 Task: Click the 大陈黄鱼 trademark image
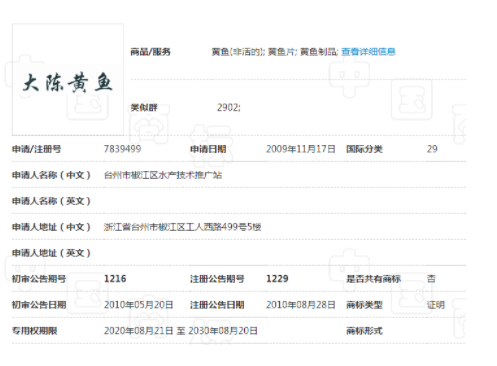click(x=68, y=80)
